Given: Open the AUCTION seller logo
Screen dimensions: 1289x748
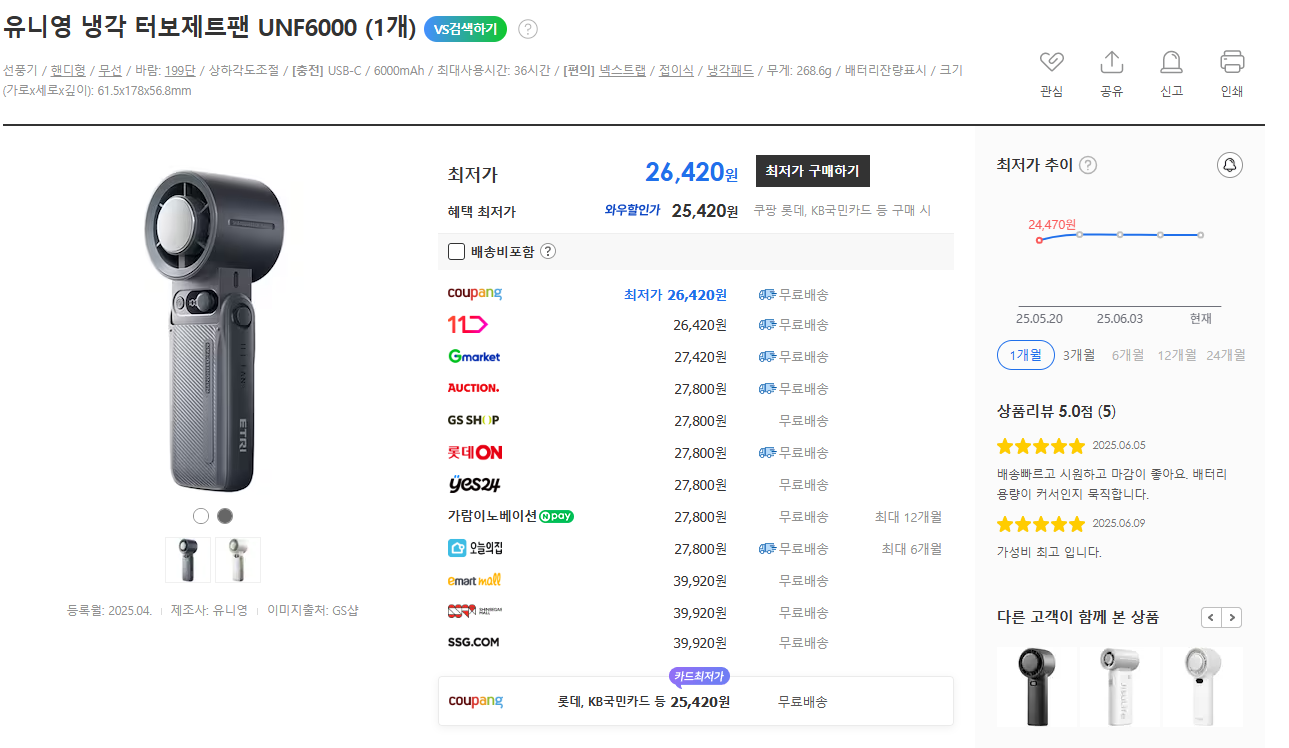Looking at the screenshot, I should click(x=473, y=388).
